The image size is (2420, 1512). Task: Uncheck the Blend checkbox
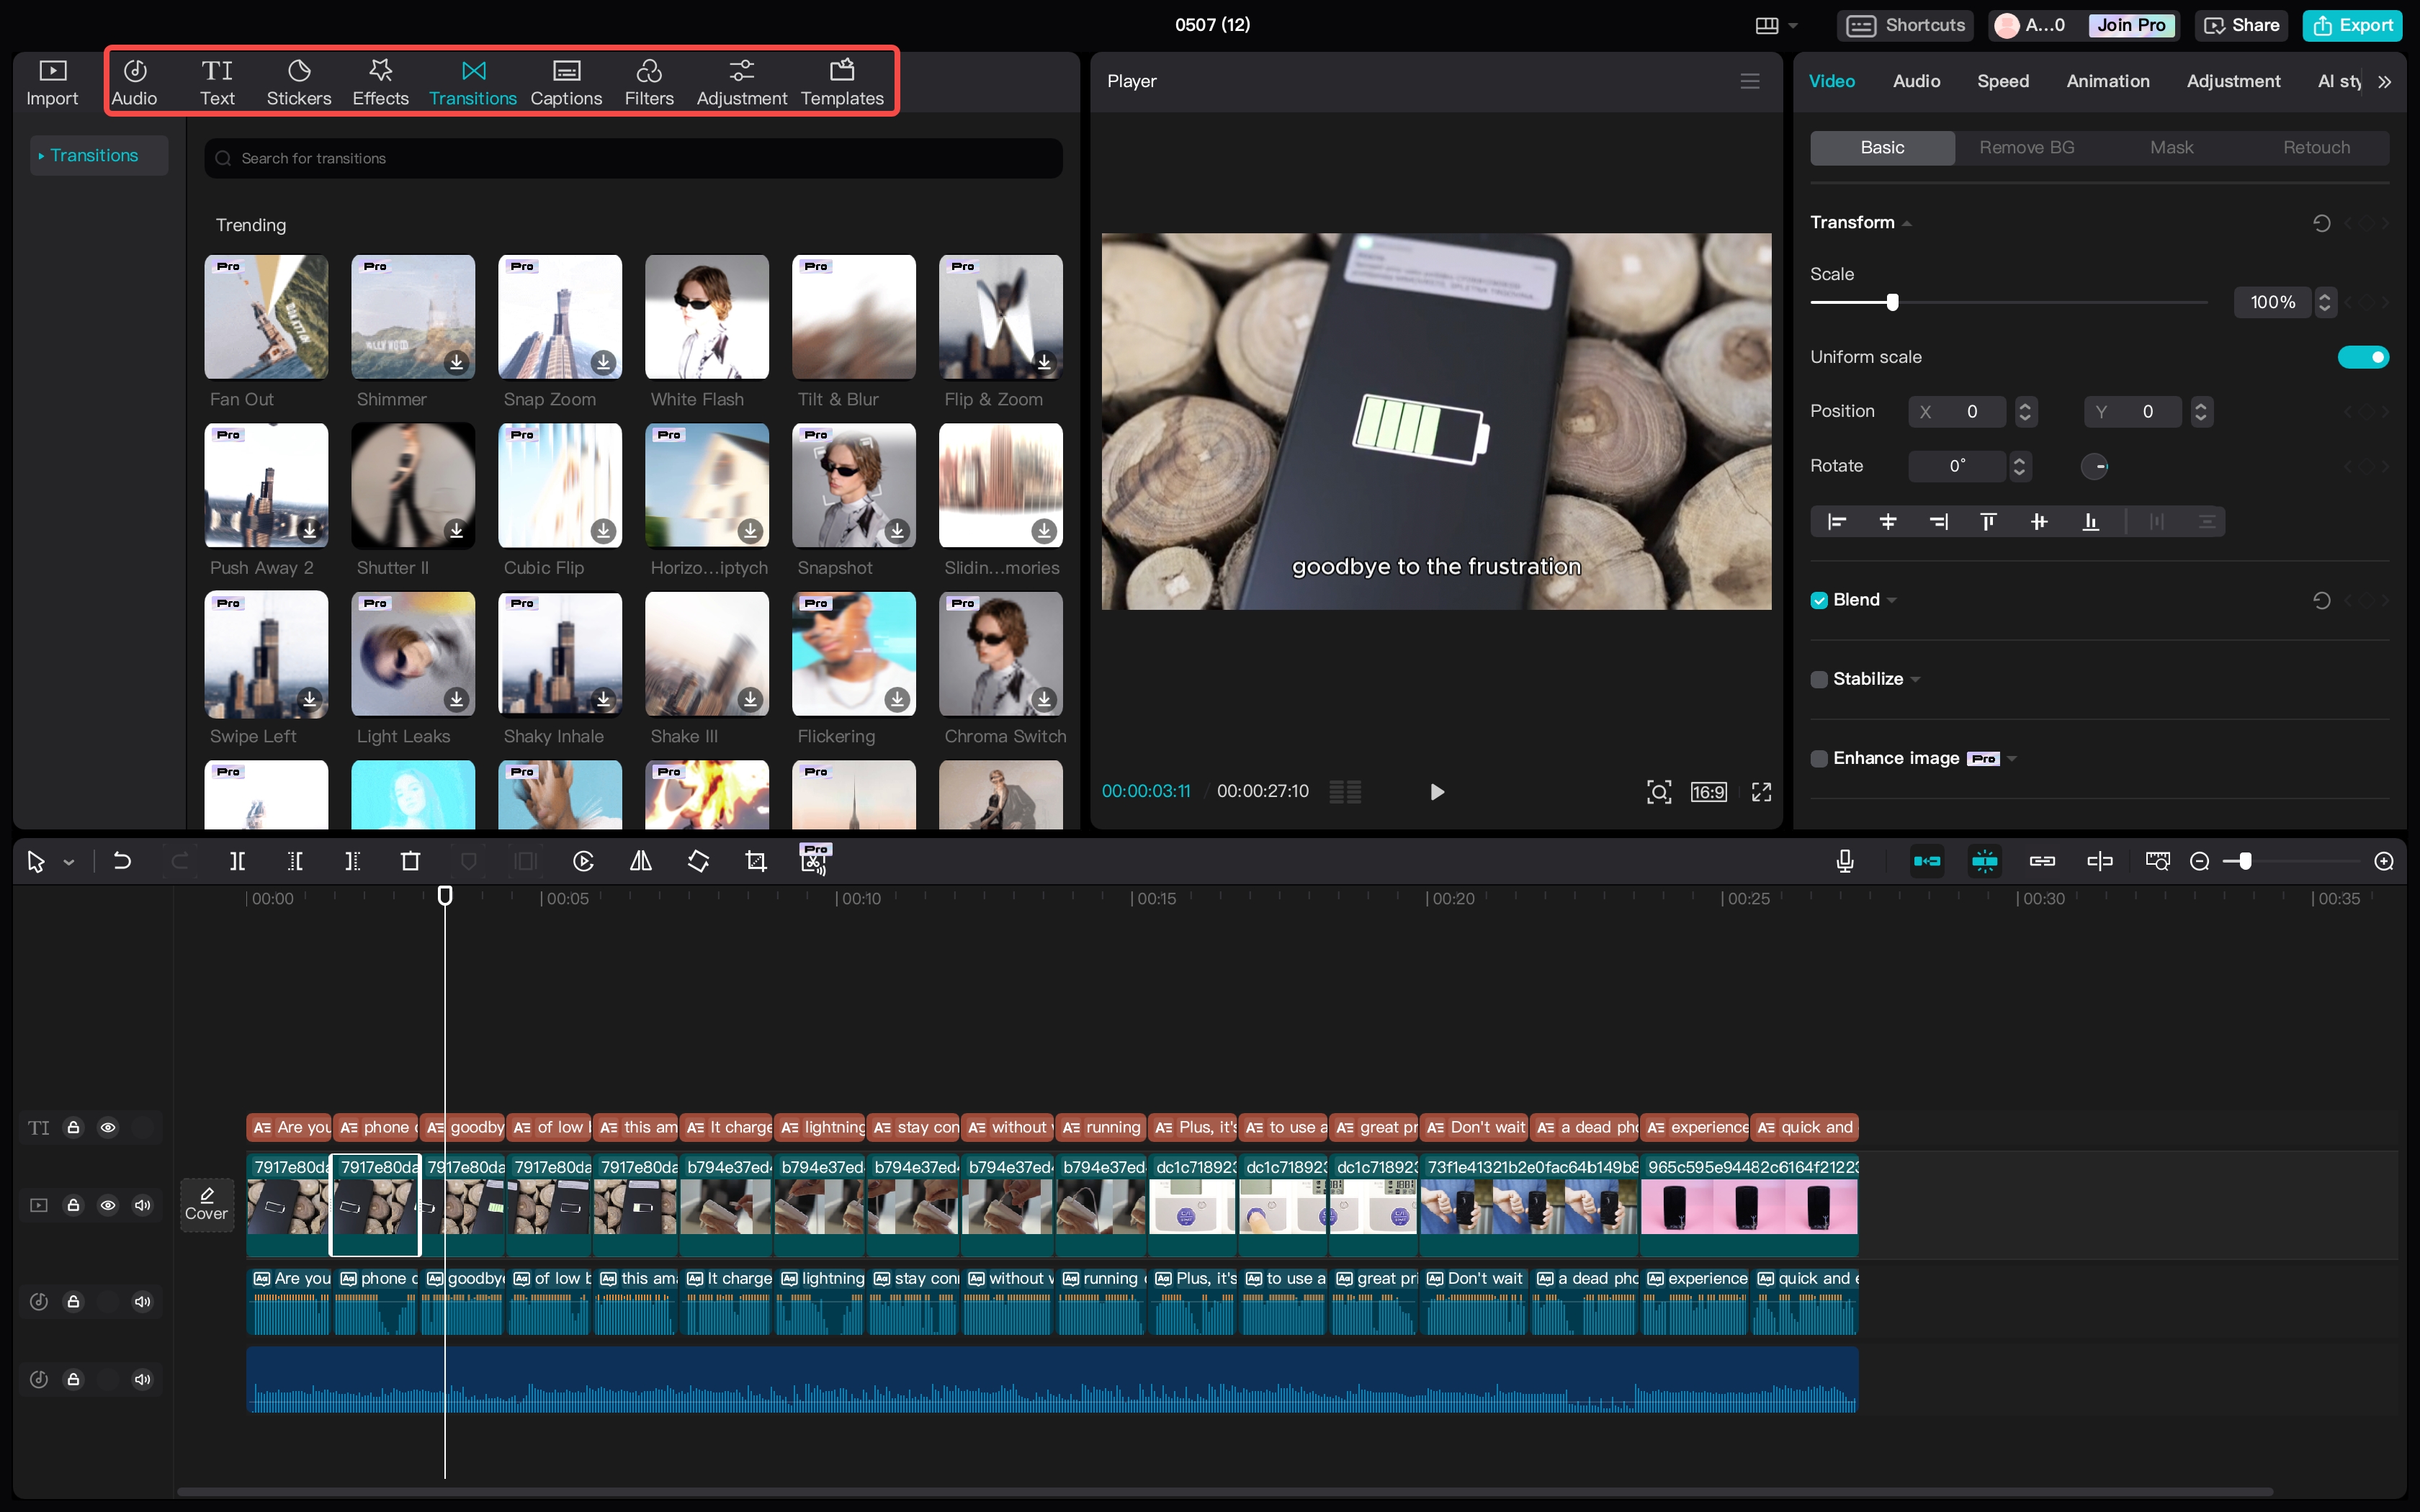1819,599
